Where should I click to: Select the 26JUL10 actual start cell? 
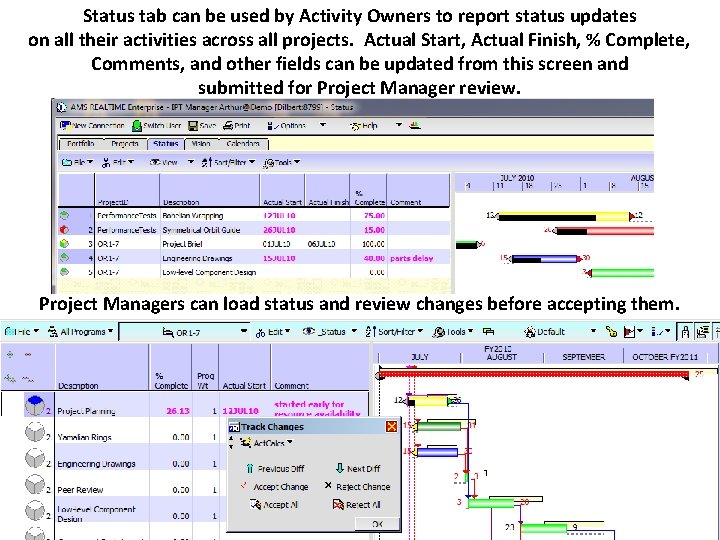tap(282, 230)
